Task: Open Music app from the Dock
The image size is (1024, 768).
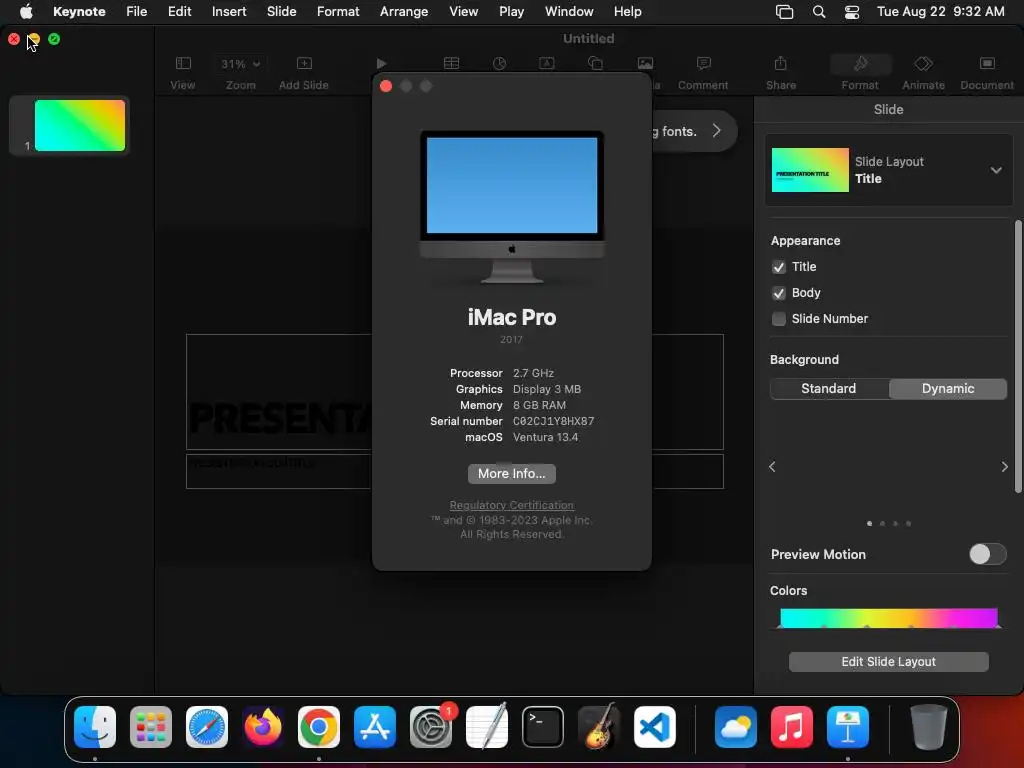Action: 792,727
